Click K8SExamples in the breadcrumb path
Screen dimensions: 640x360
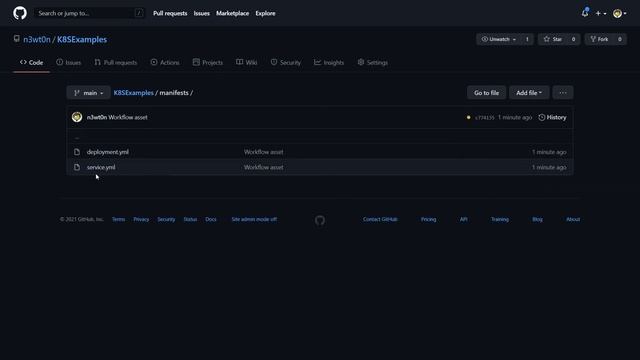pos(133,93)
